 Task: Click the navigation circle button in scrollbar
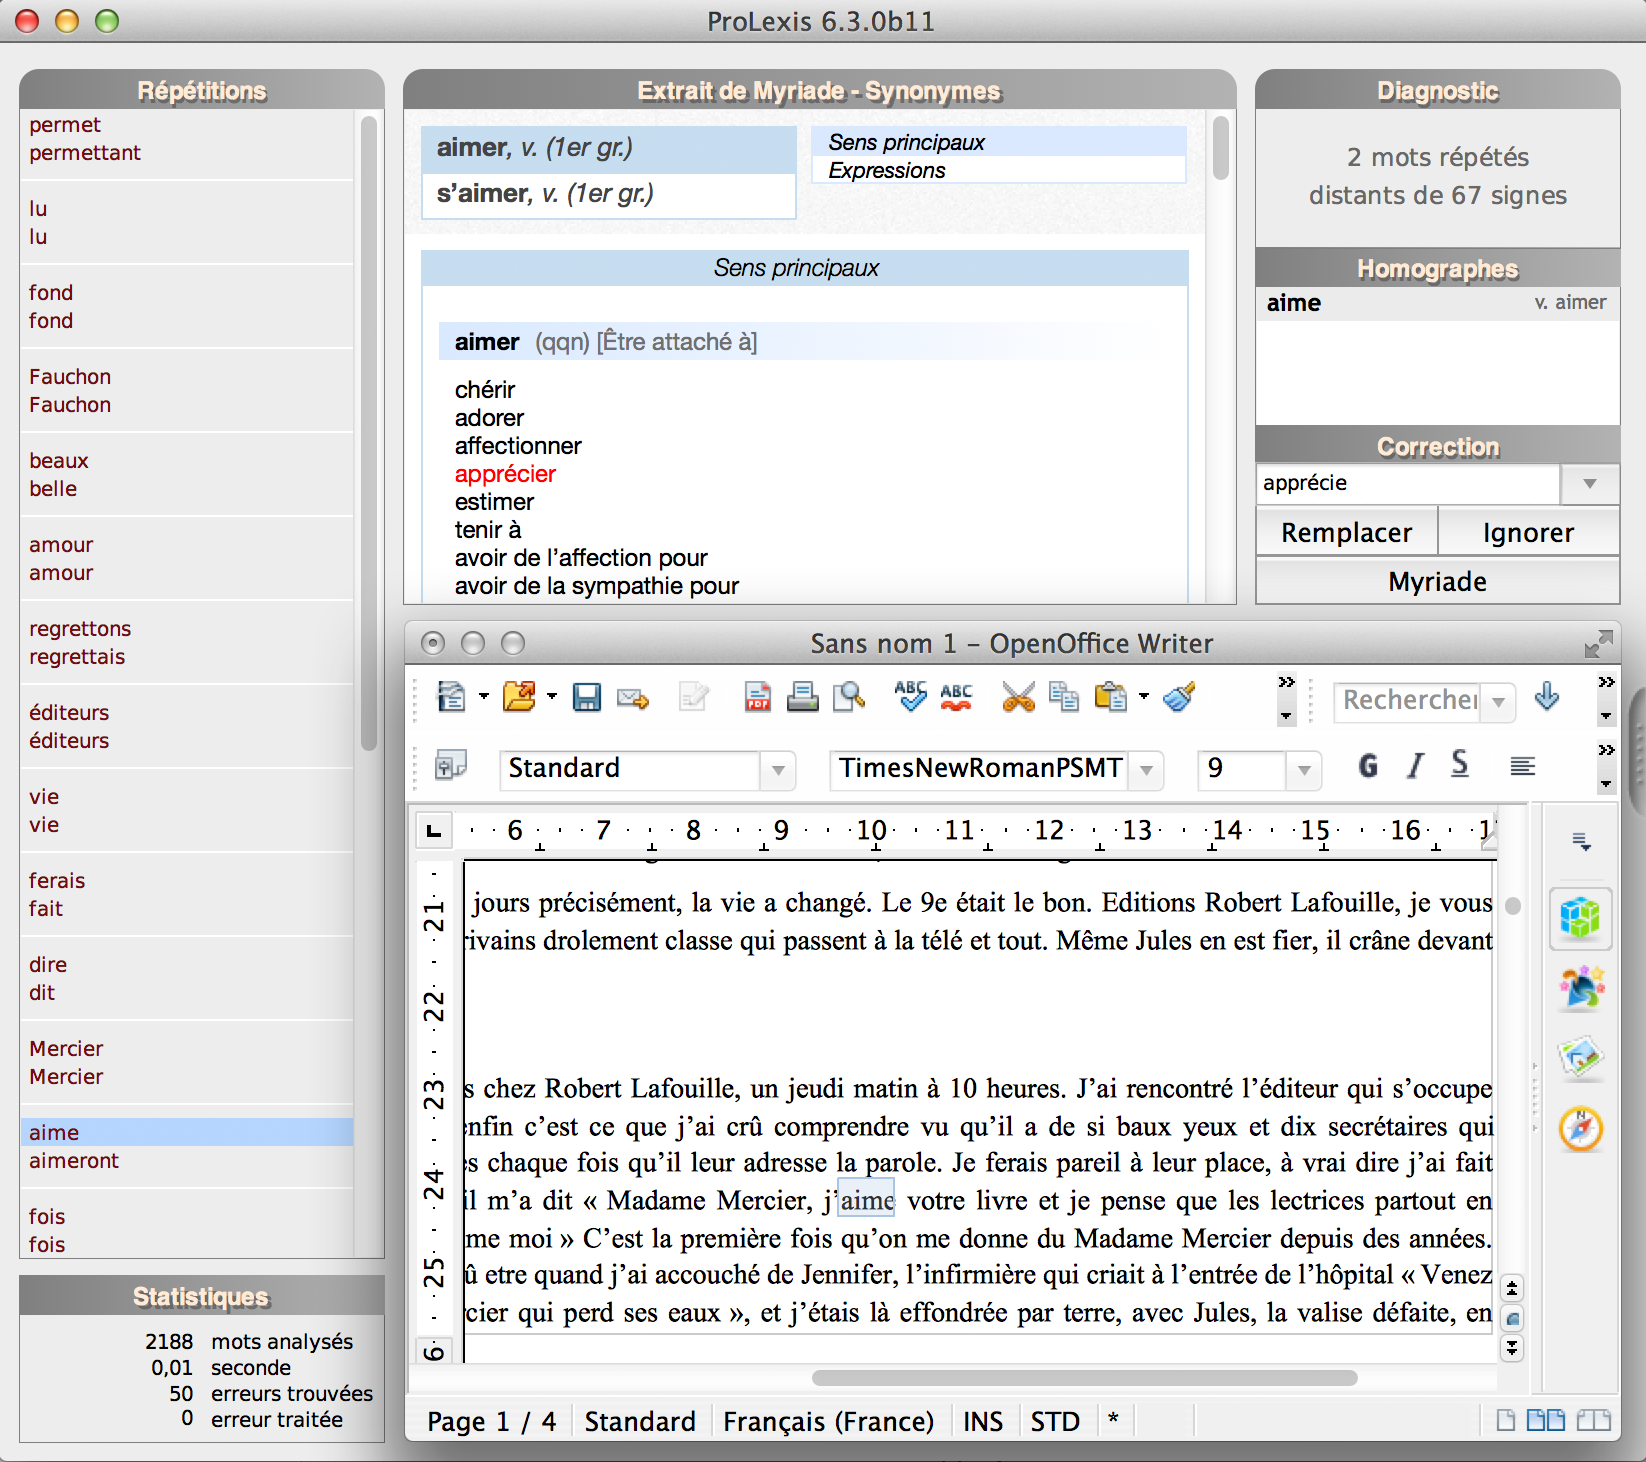(x=1512, y=1318)
